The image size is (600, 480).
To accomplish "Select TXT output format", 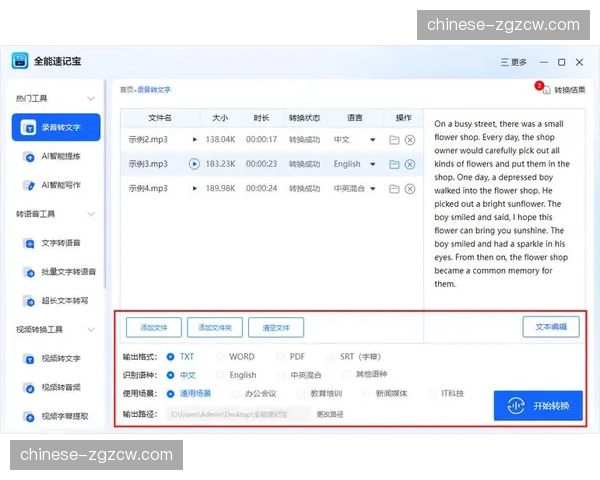I will pyautogui.click(x=171, y=357).
